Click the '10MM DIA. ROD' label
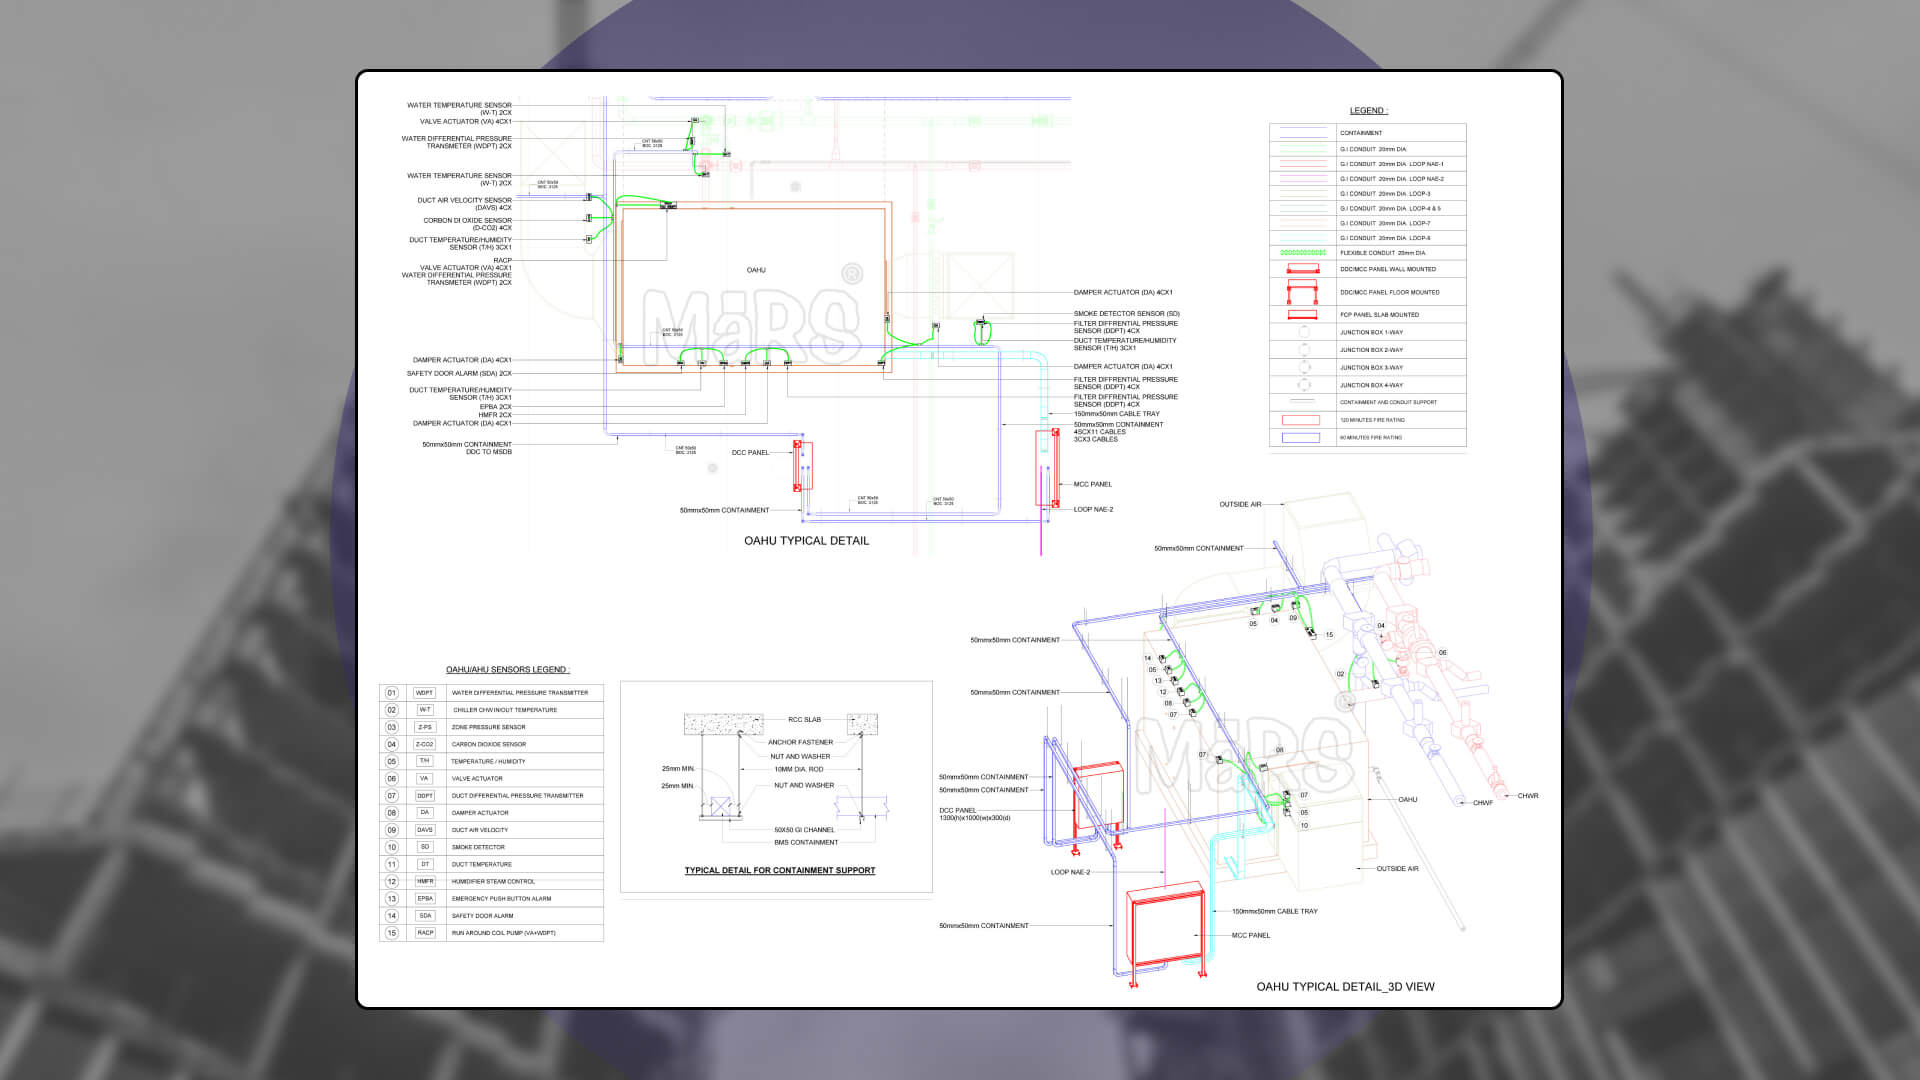The height and width of the screenshot is (1080, 1920). (799, 770)
